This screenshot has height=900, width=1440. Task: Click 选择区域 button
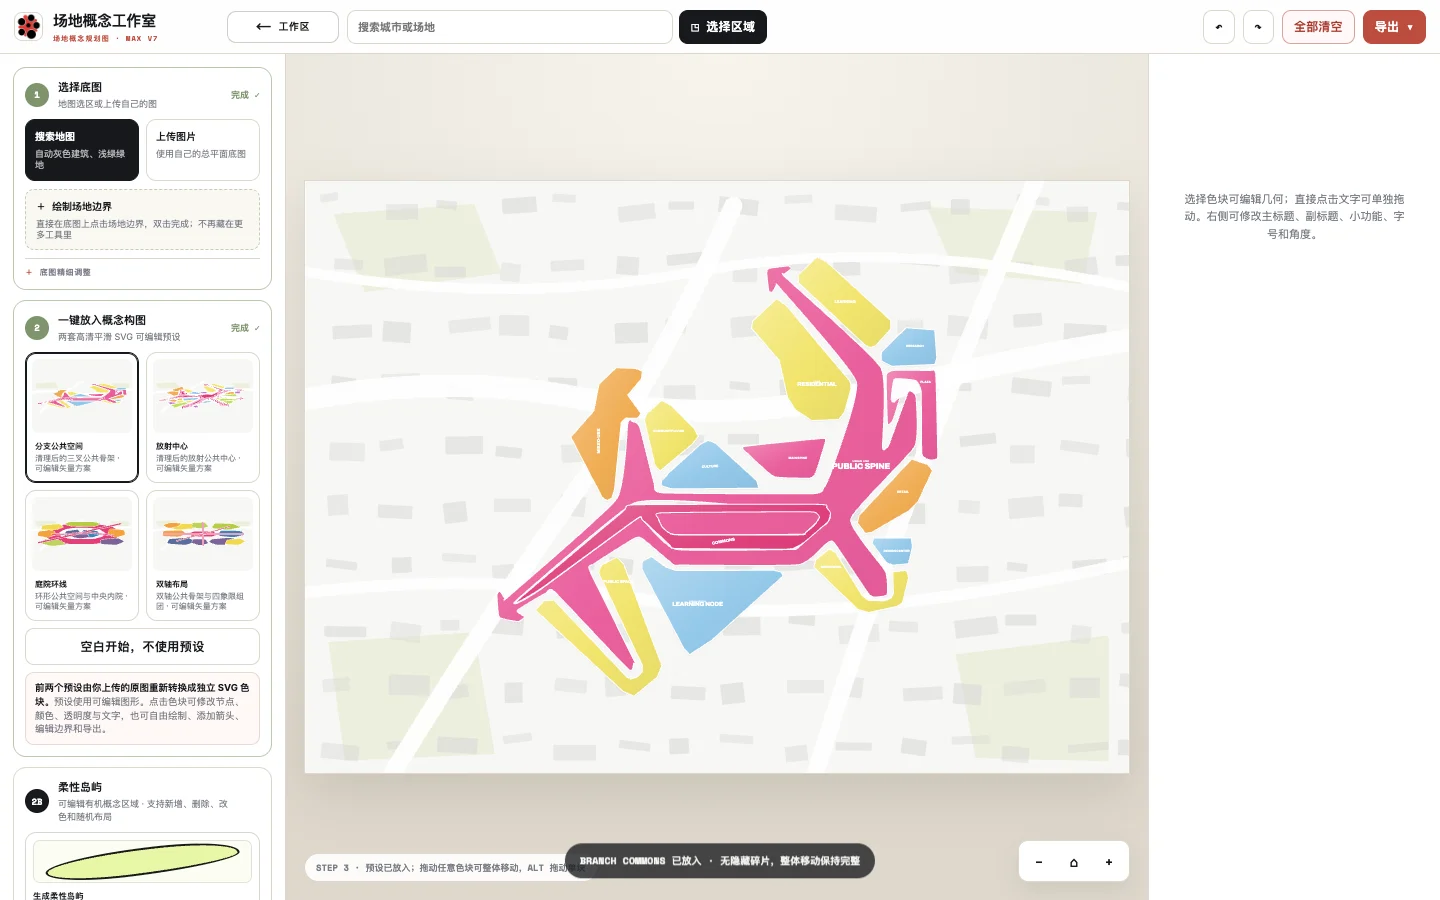[x=723, y=27]
